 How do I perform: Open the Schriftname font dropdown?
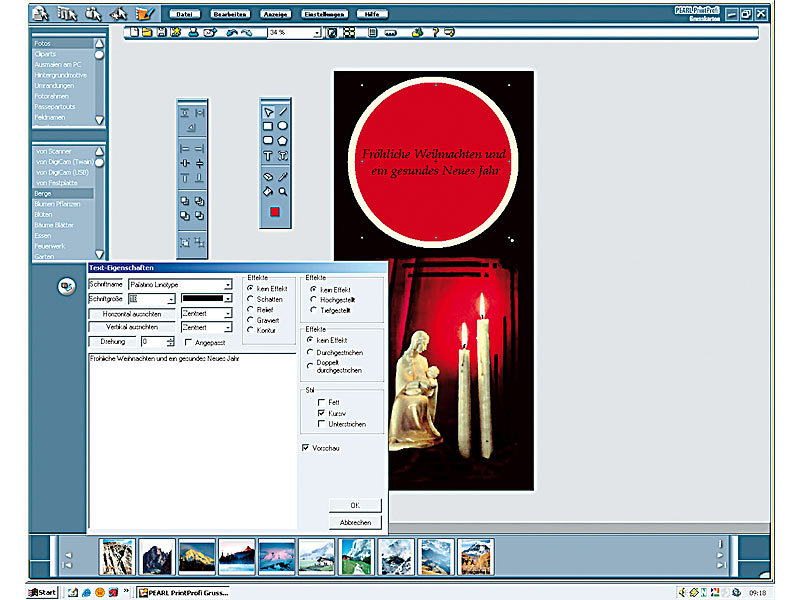[228, 285]
